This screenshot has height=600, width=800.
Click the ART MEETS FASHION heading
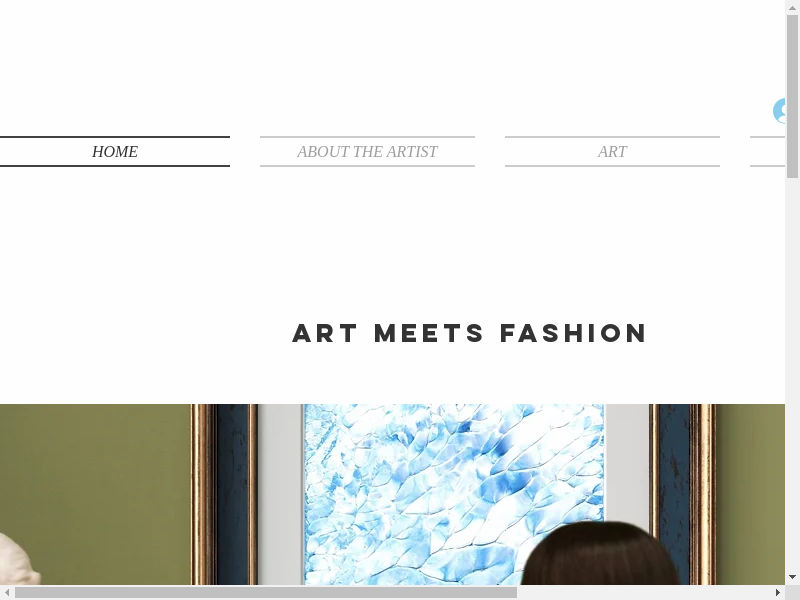470,333
